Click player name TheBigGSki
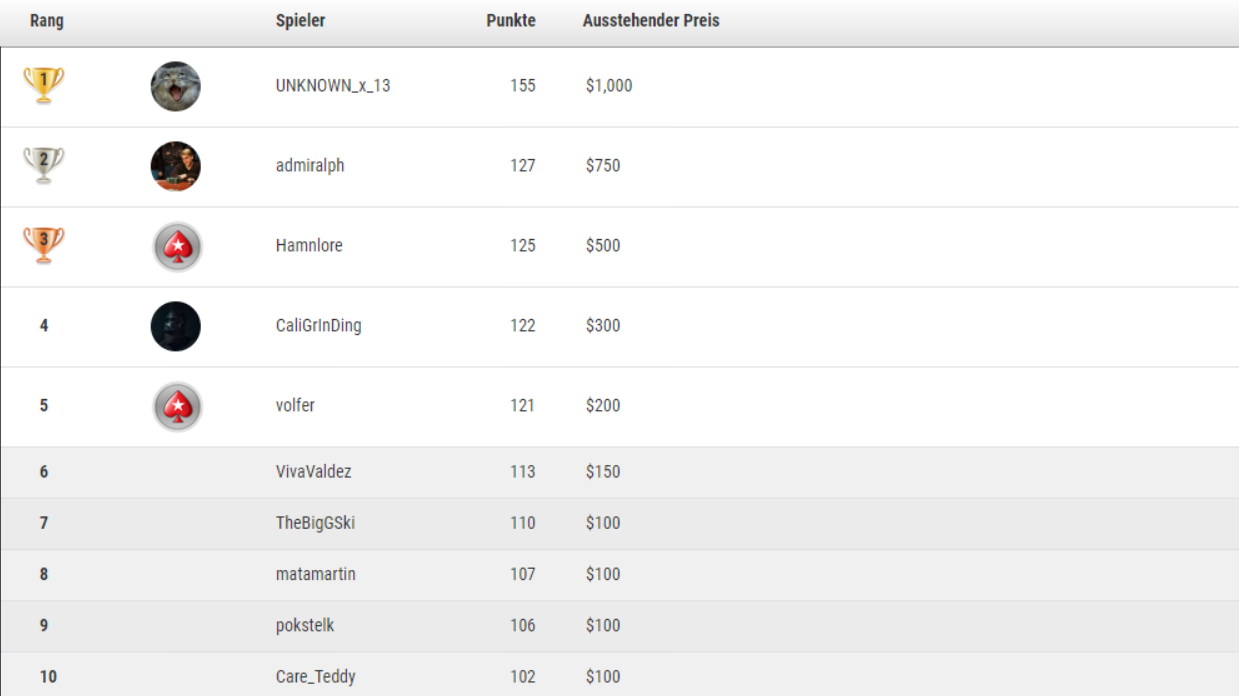The image size is (1239, 696). 315,523
